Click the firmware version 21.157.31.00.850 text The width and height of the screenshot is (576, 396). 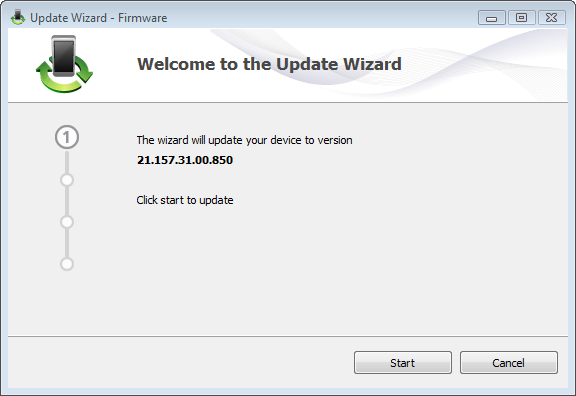(x=185, y=160)
